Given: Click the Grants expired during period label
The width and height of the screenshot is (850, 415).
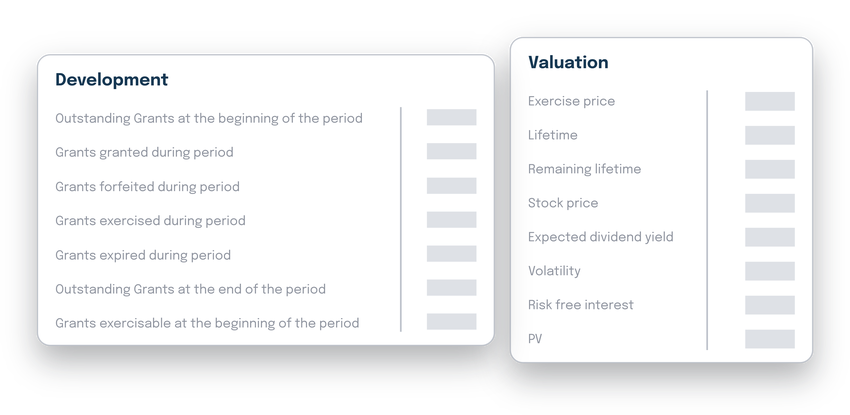Looking at the screenshot, I should (143, 254).
